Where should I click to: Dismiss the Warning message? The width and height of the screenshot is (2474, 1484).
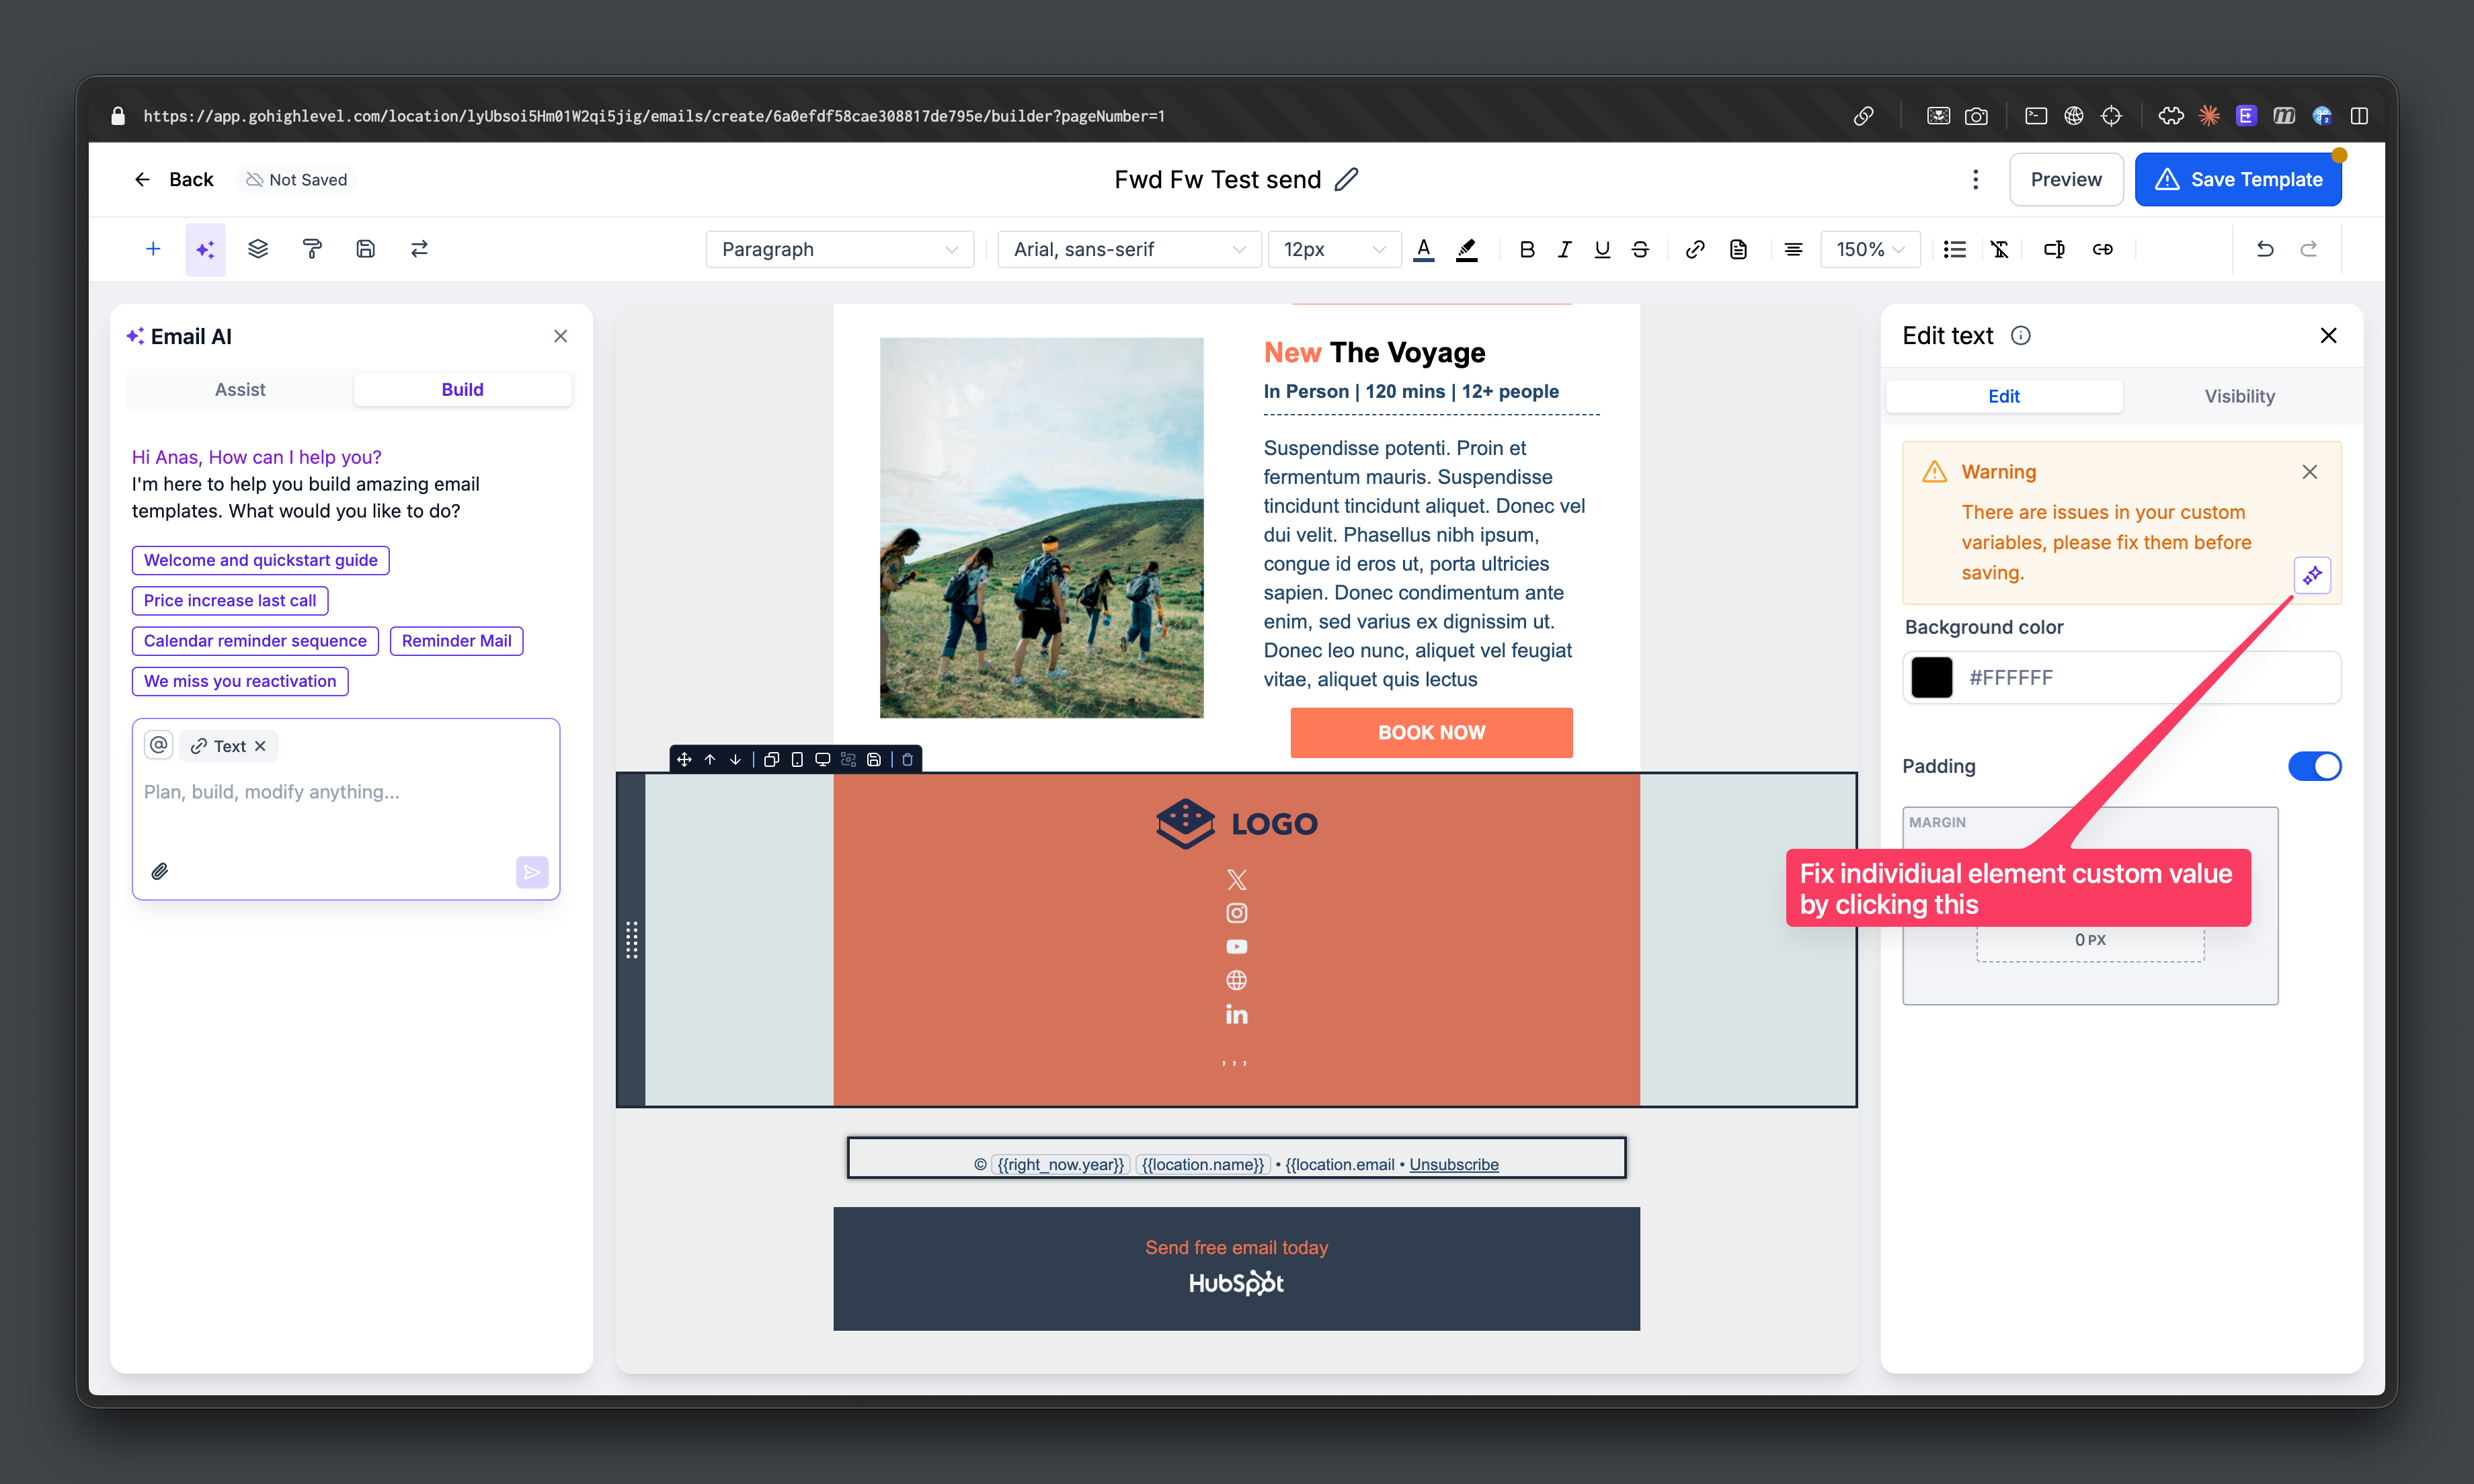tap(2309, 471)
